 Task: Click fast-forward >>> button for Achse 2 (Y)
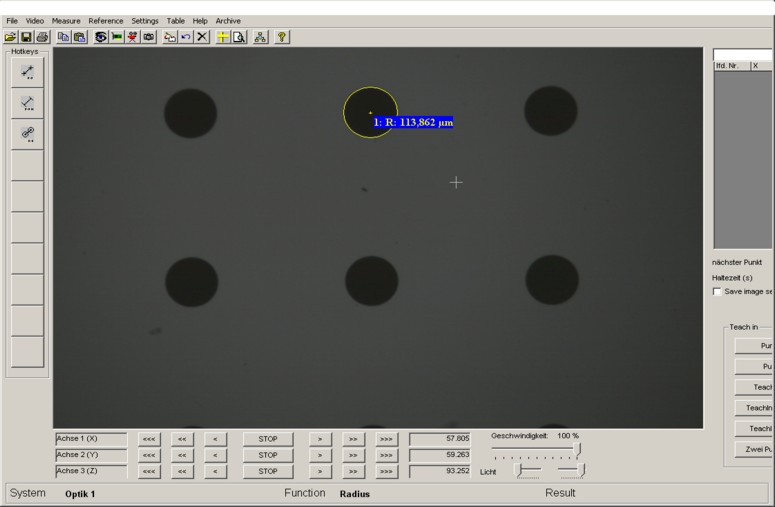point(386,455)
